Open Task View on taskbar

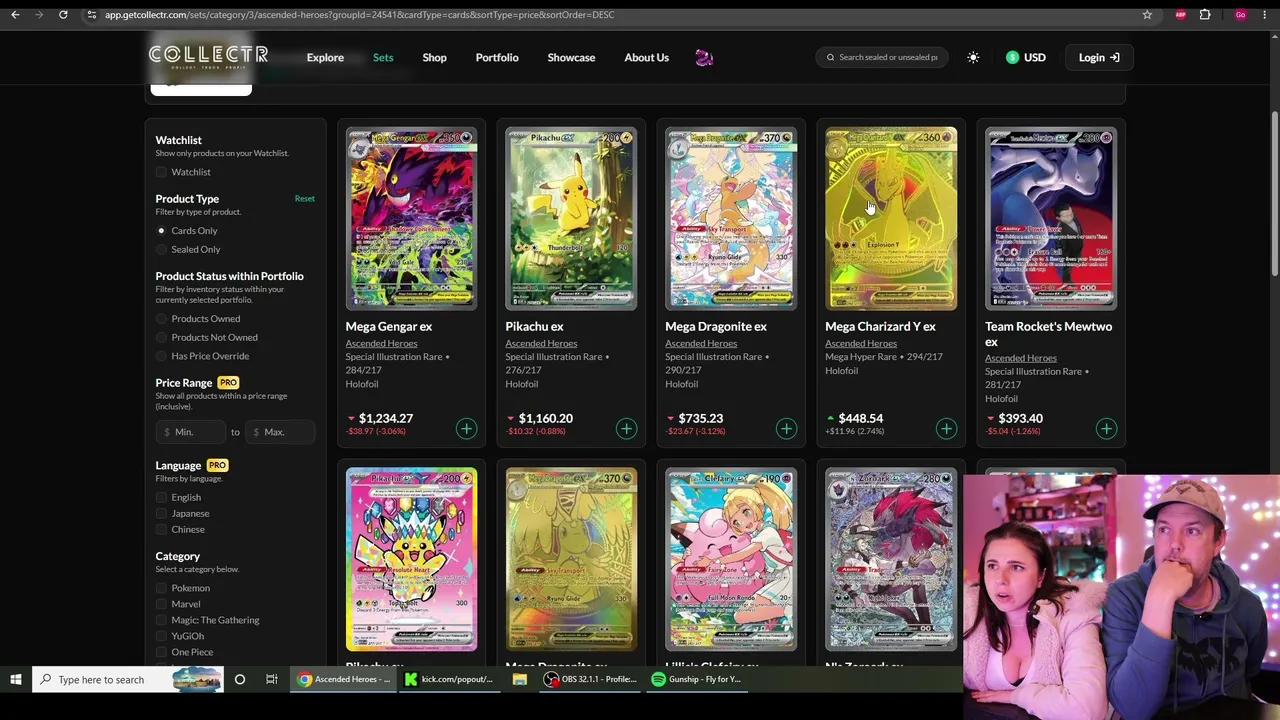click(x=271, y=680)
